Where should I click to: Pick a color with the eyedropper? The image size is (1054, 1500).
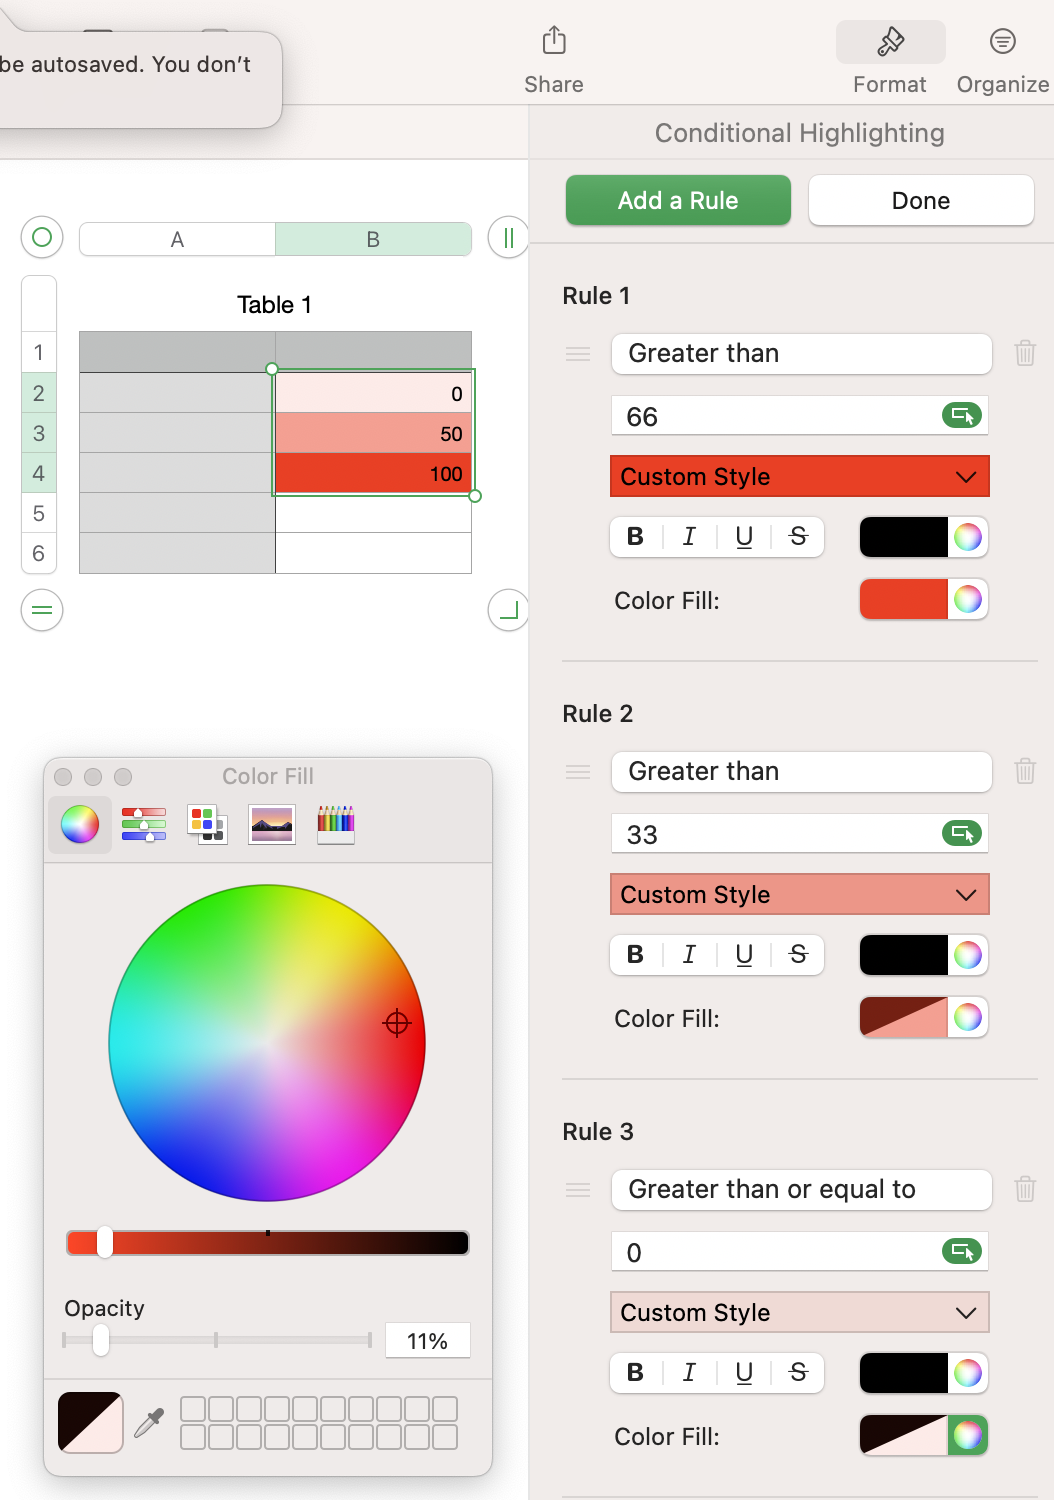(149, 1422)
